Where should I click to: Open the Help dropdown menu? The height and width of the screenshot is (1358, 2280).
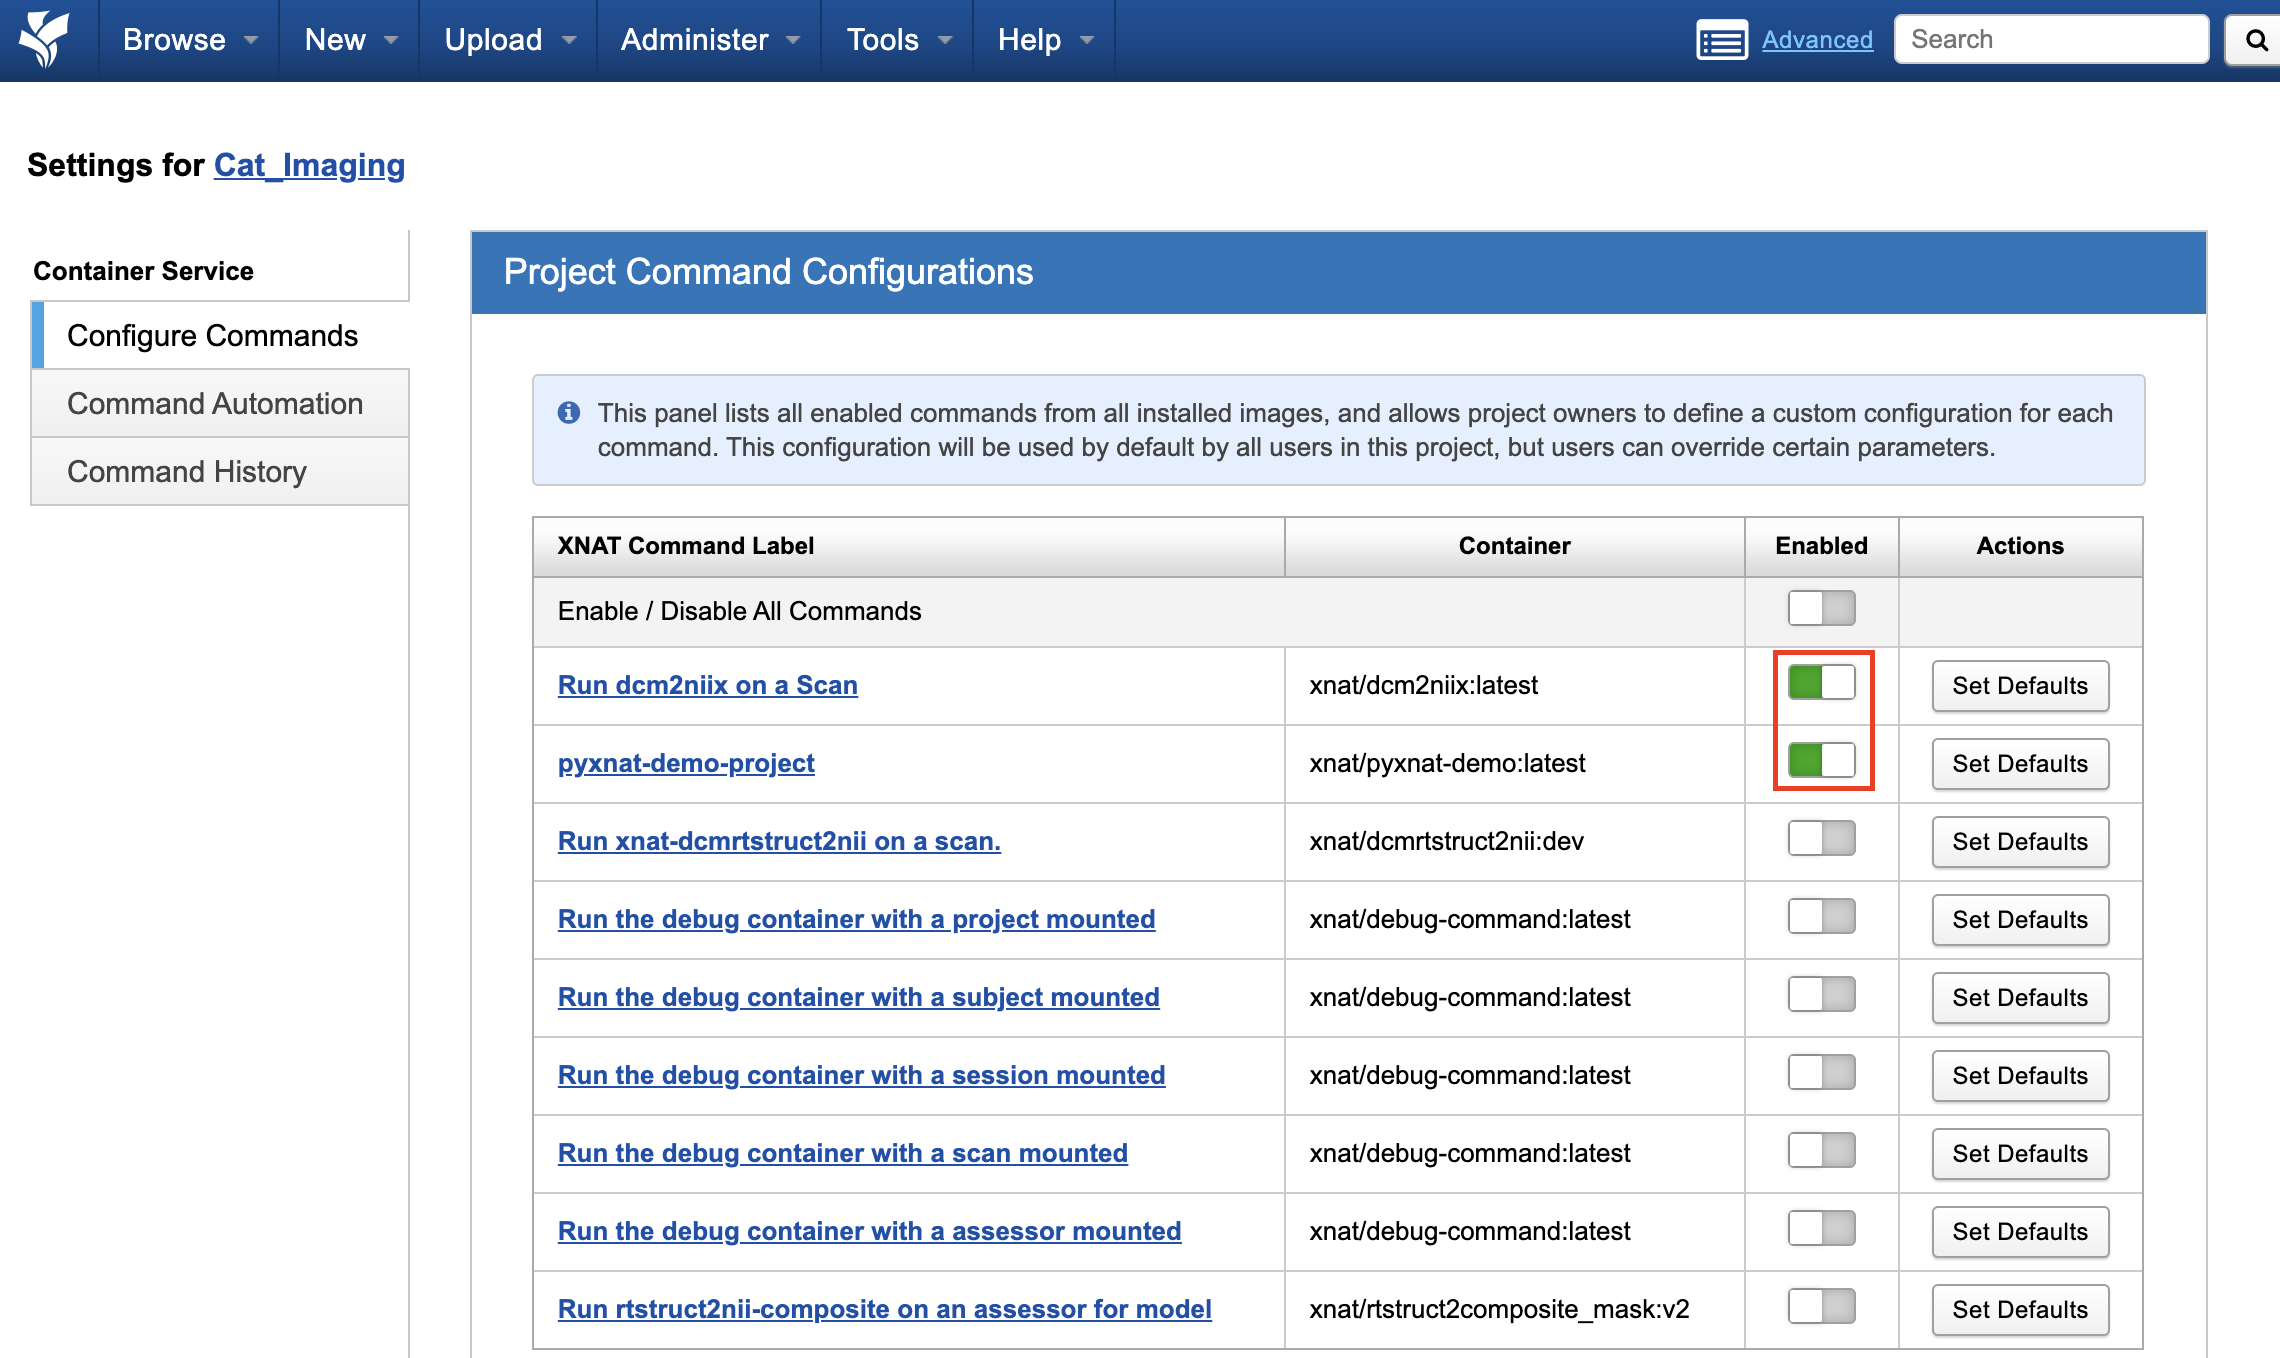[1044, 40]
